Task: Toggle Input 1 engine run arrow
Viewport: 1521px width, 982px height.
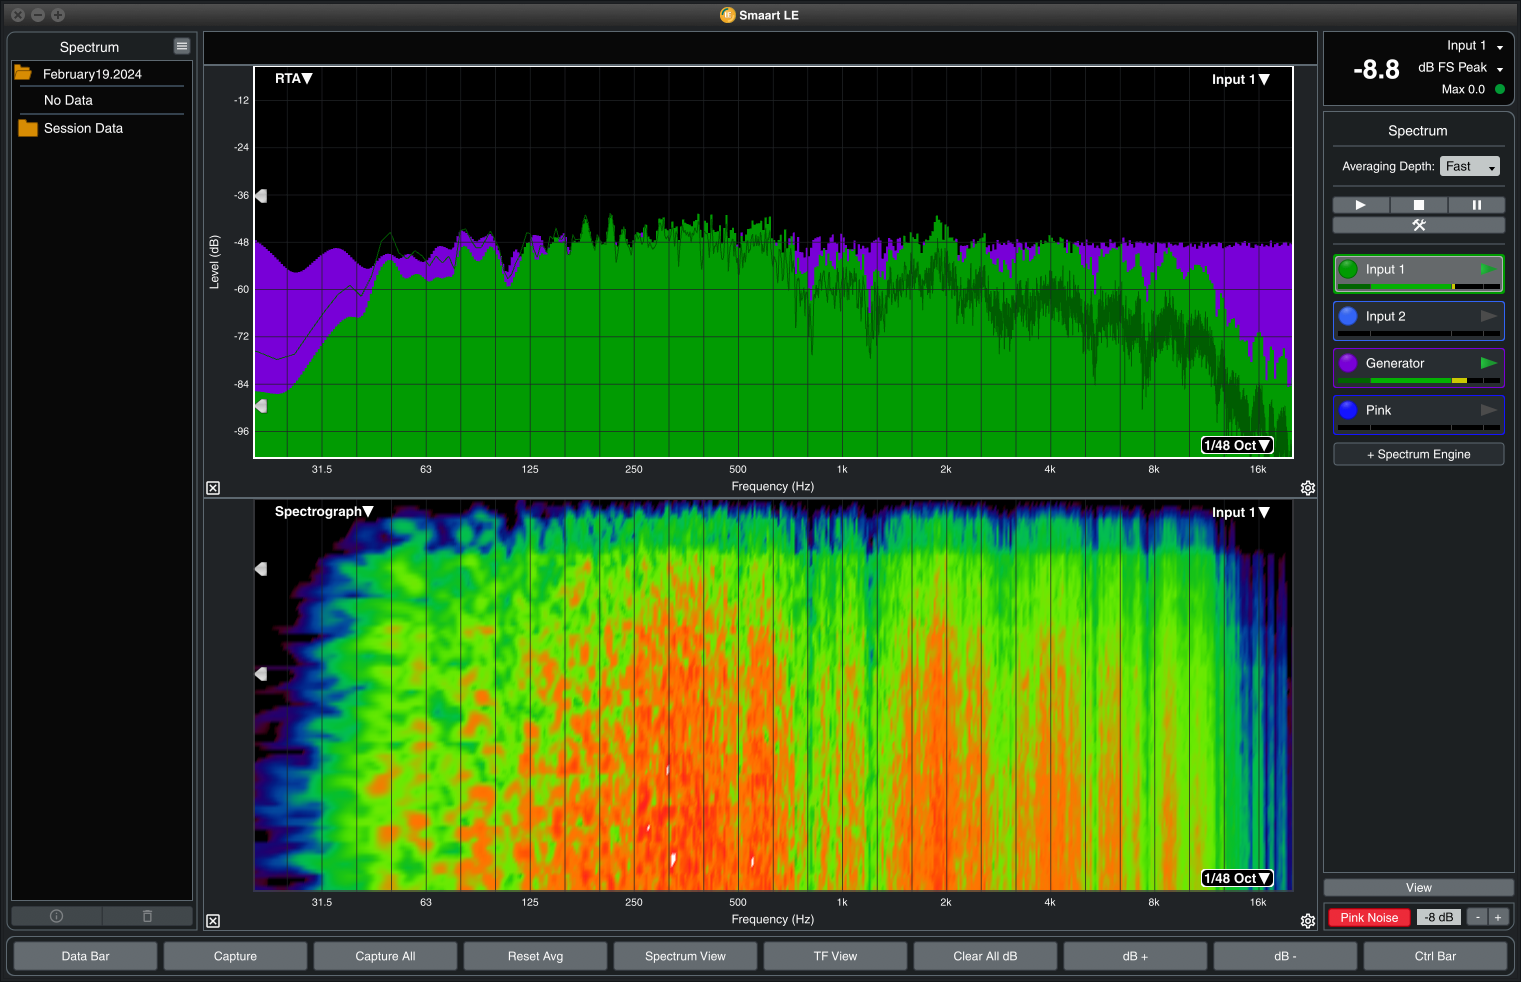Action: 1488,269
